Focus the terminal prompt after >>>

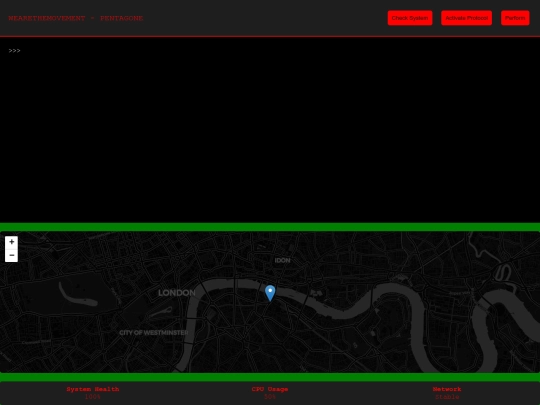tap(14, 51)
